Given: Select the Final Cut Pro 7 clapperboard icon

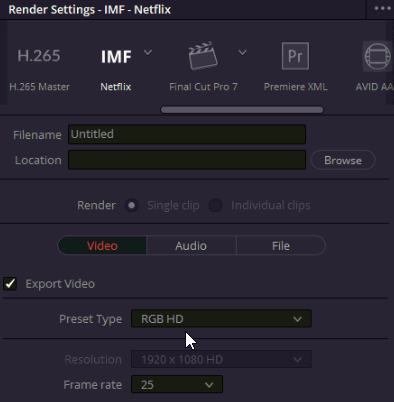Looking at the screenshot, I should (203, 56).
